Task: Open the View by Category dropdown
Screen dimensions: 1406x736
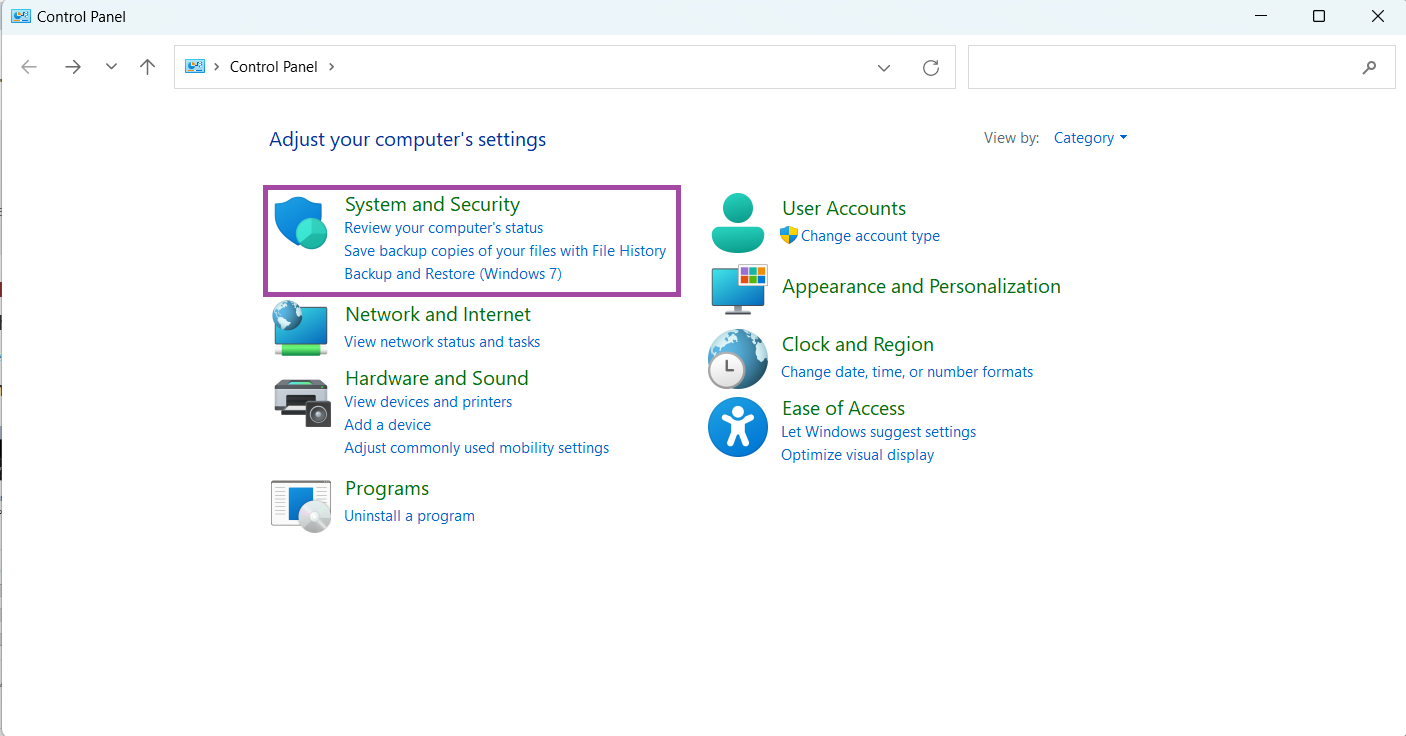Action: pos(1090,138)
